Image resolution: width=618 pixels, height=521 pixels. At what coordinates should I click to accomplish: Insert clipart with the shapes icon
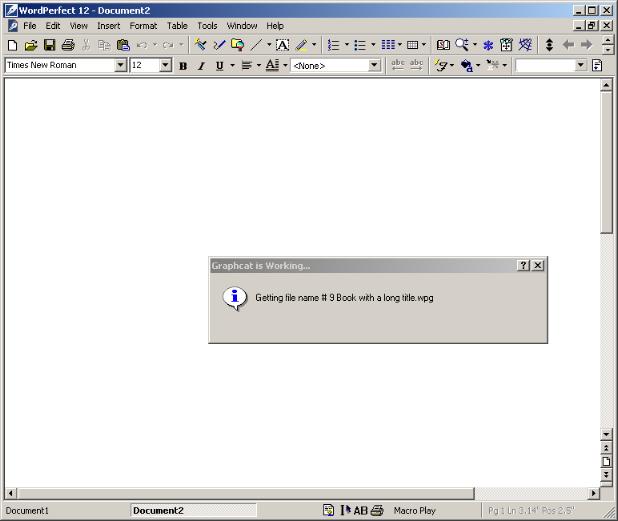pyautogui.click(x=237, y=45)
